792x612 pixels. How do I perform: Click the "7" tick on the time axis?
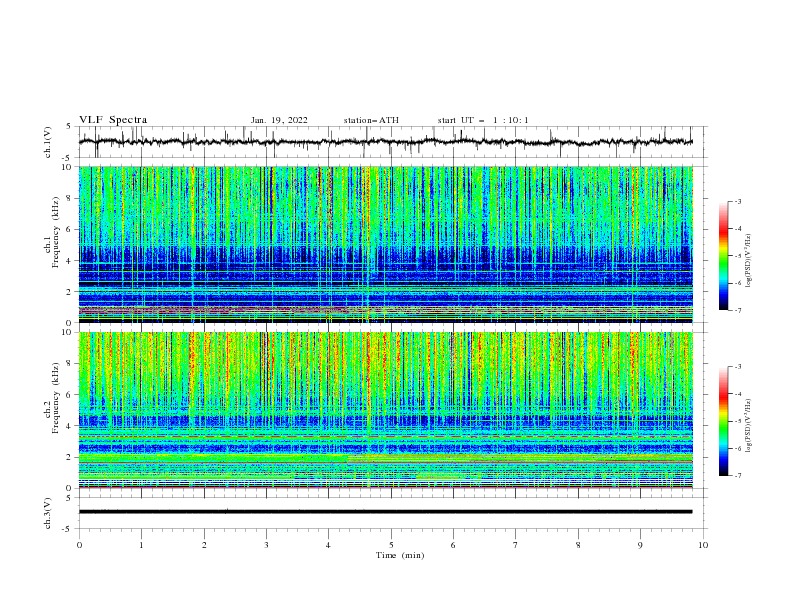pos(516,545)
